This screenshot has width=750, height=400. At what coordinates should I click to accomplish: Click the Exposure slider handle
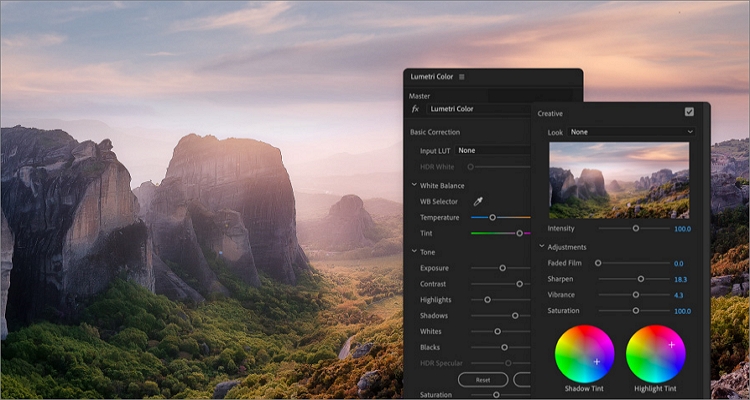503,268
